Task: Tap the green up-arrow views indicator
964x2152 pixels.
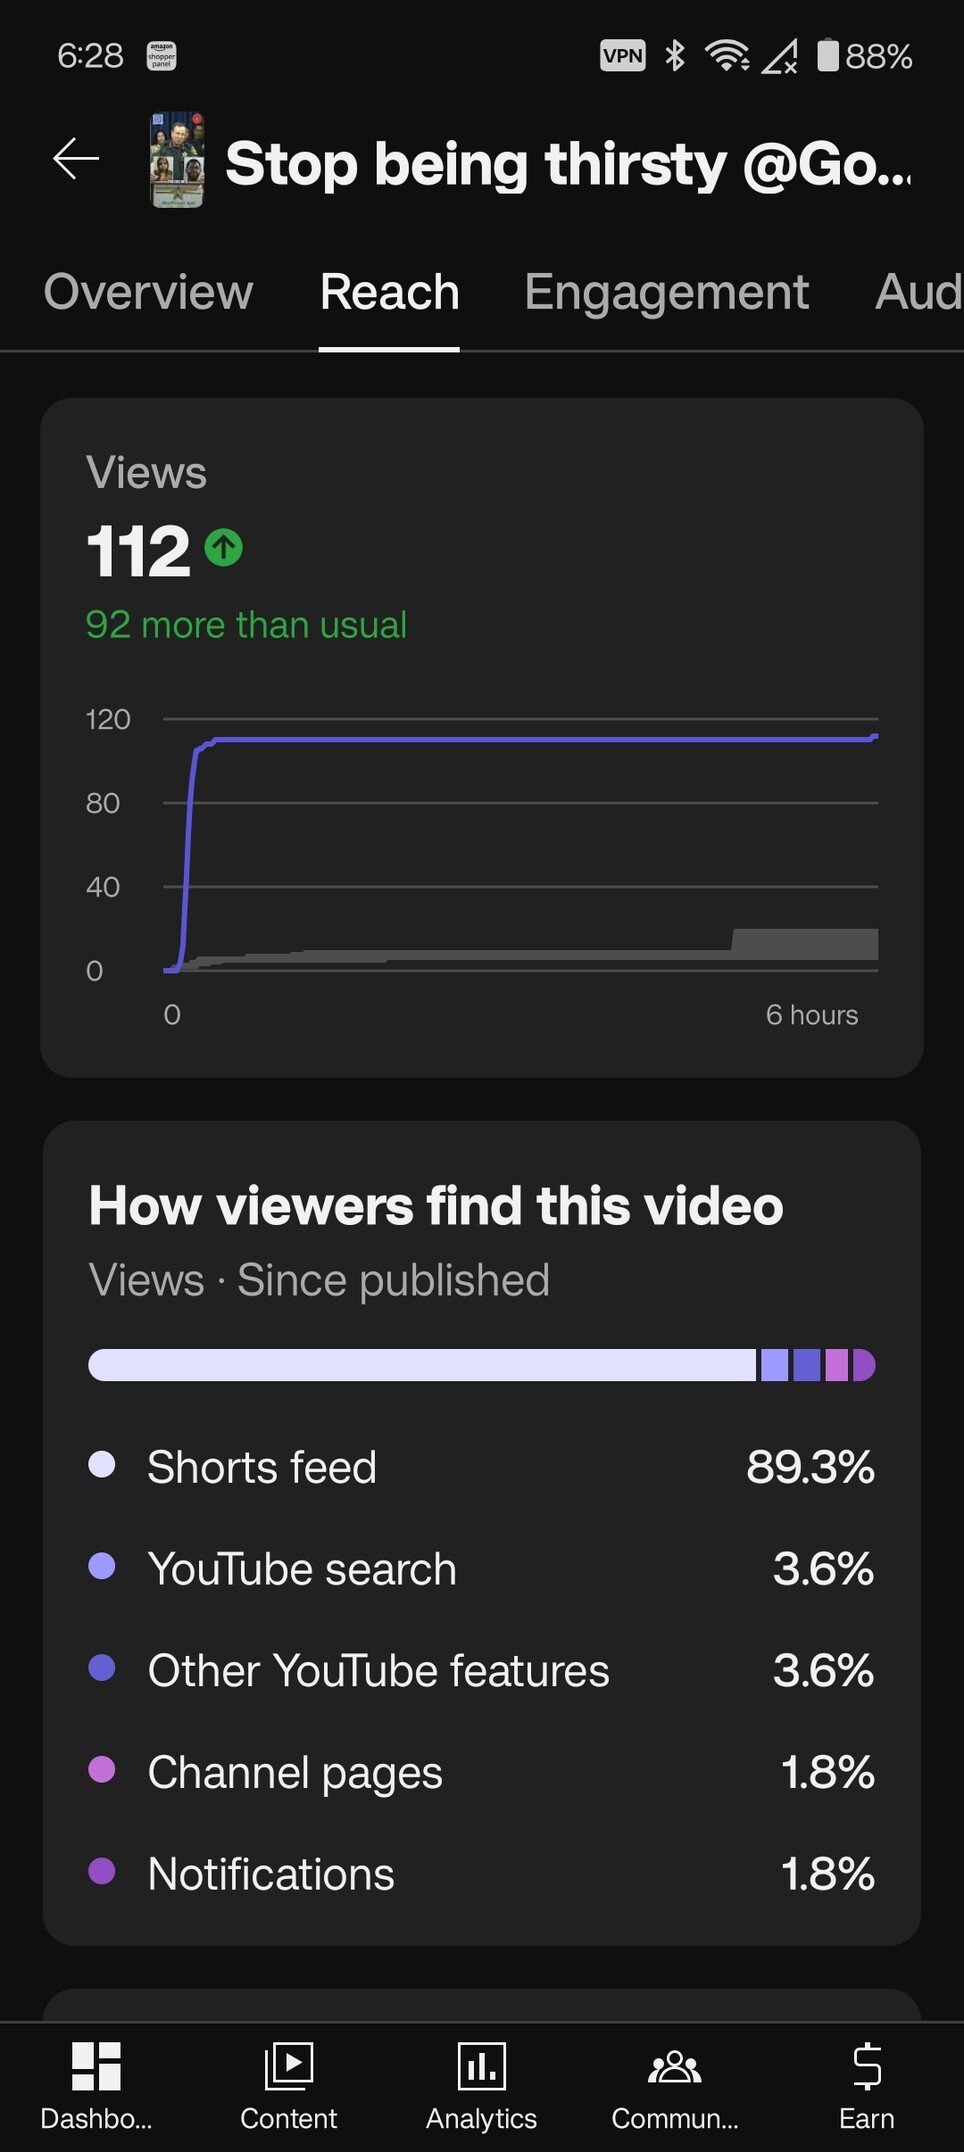Action: coord(224,548)
